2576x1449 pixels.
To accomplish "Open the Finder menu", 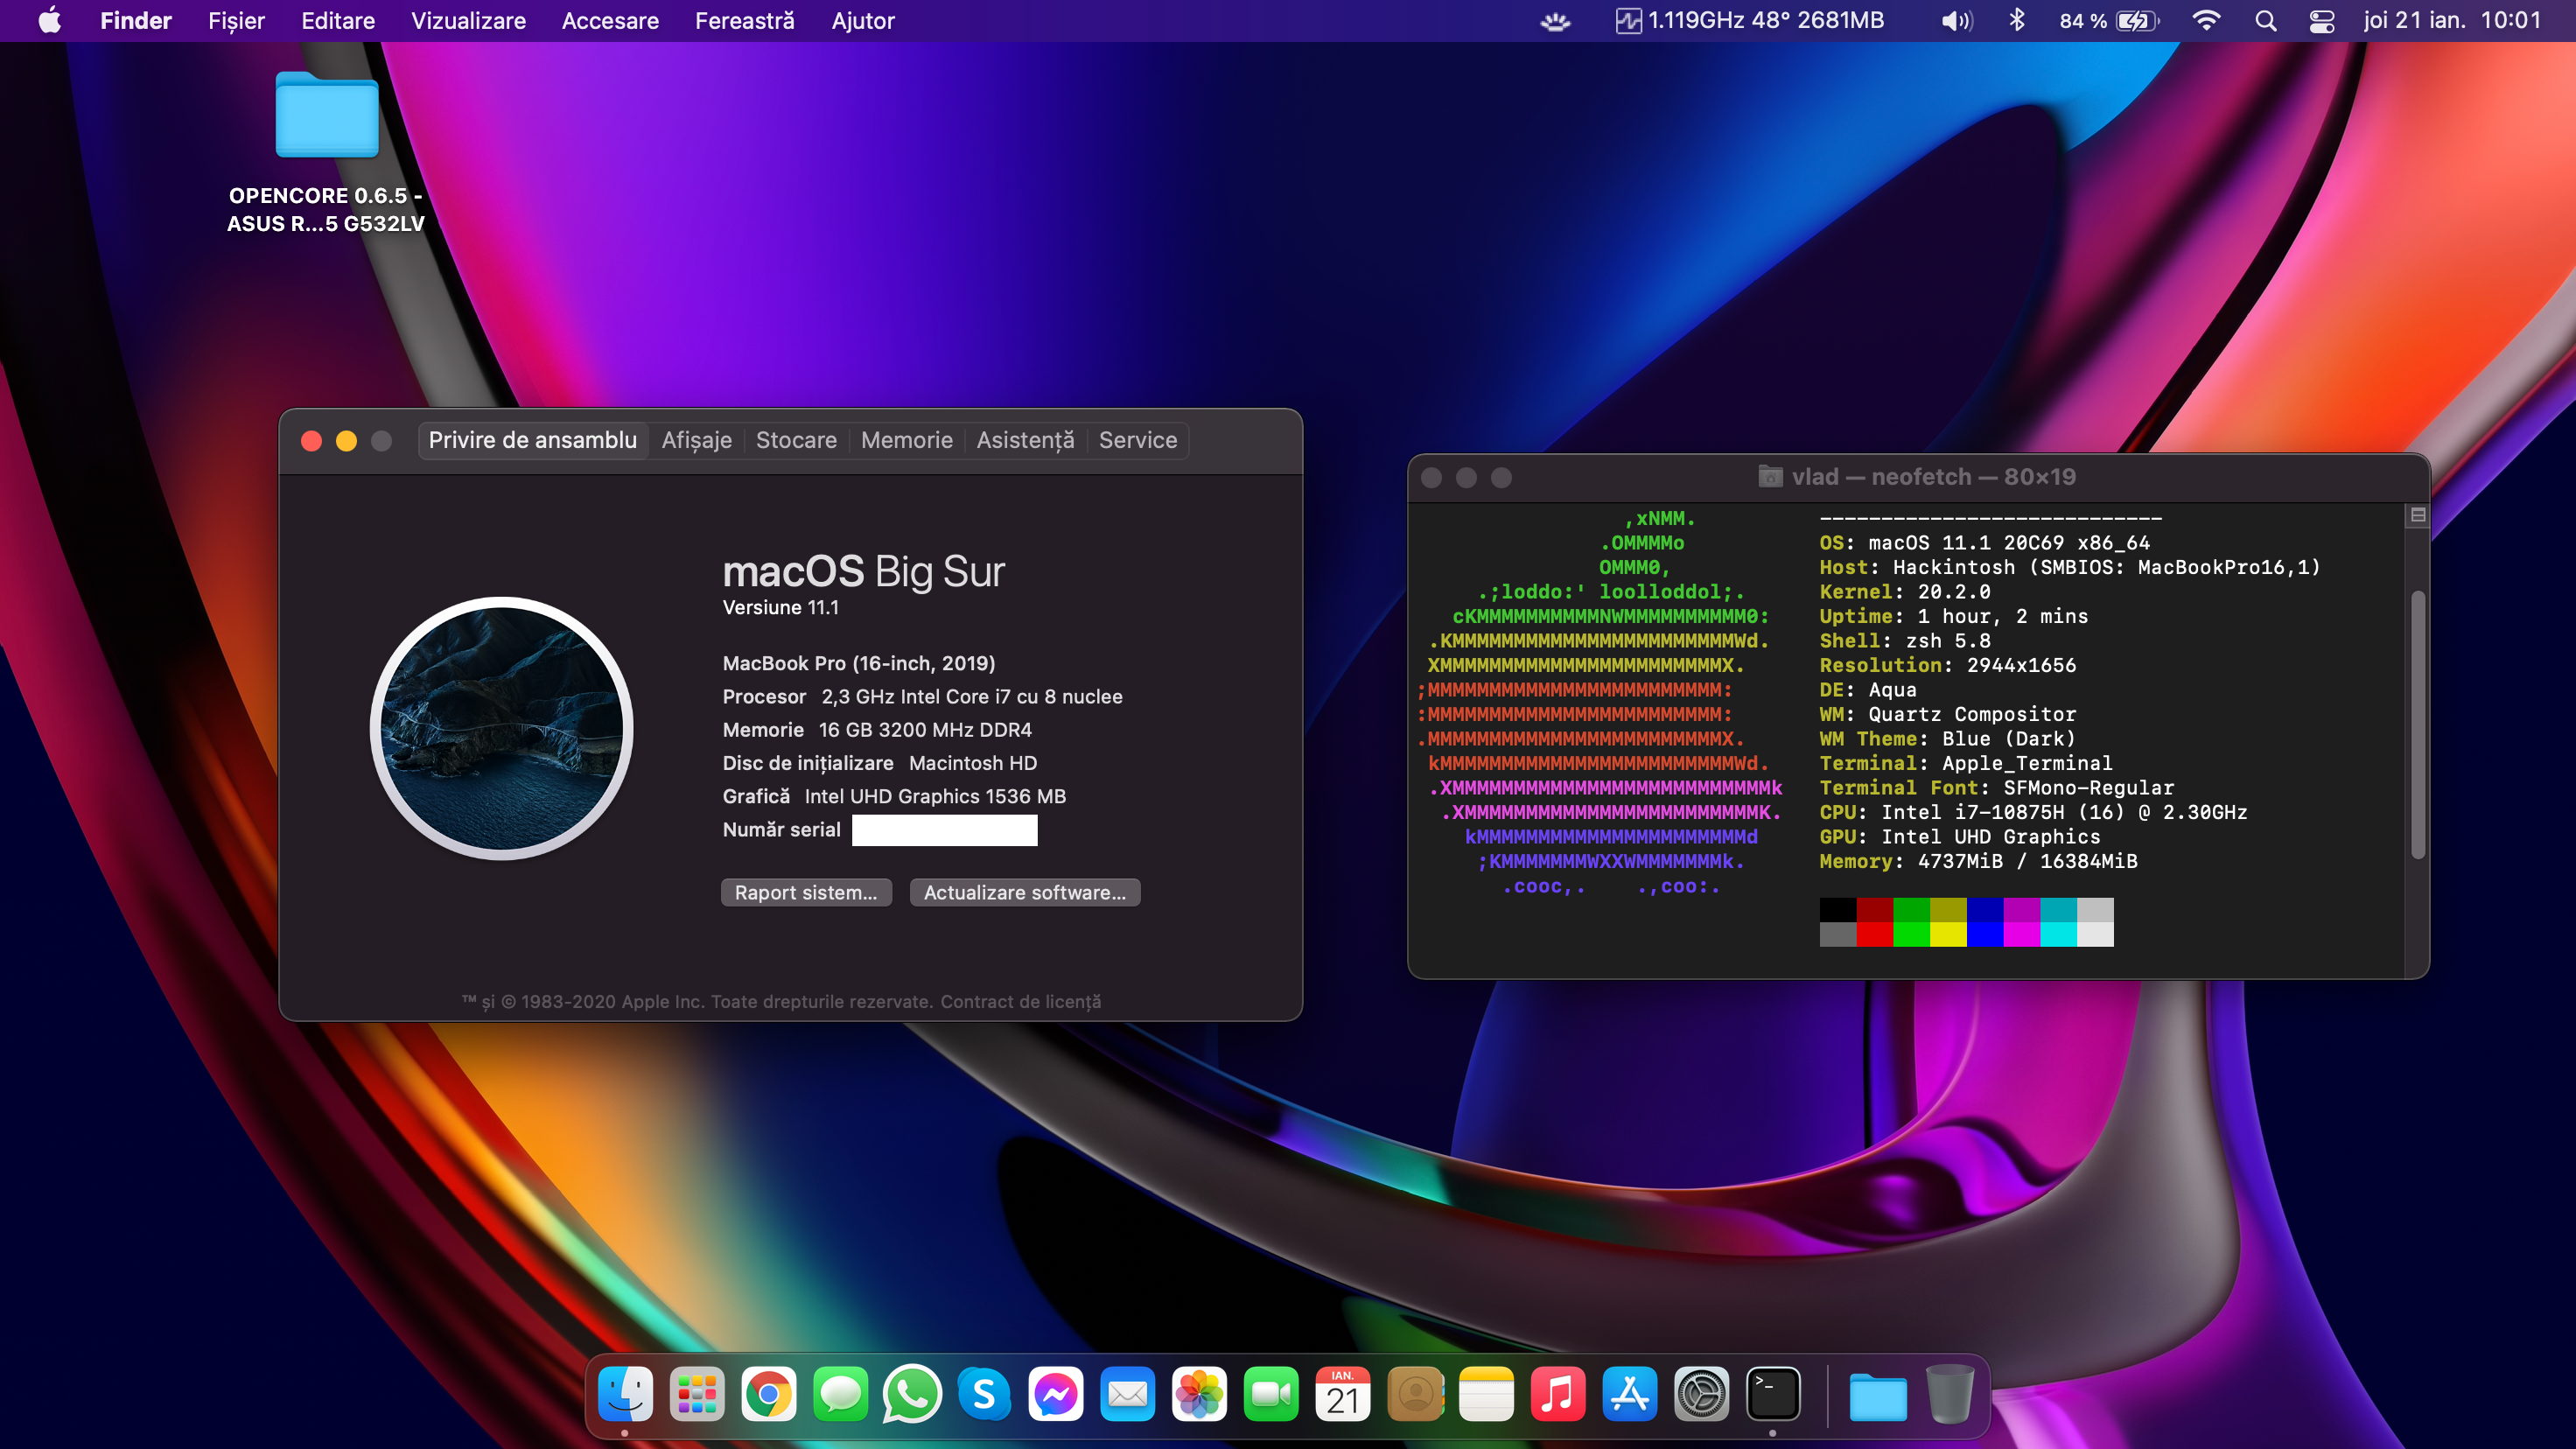I will [136, 21].
